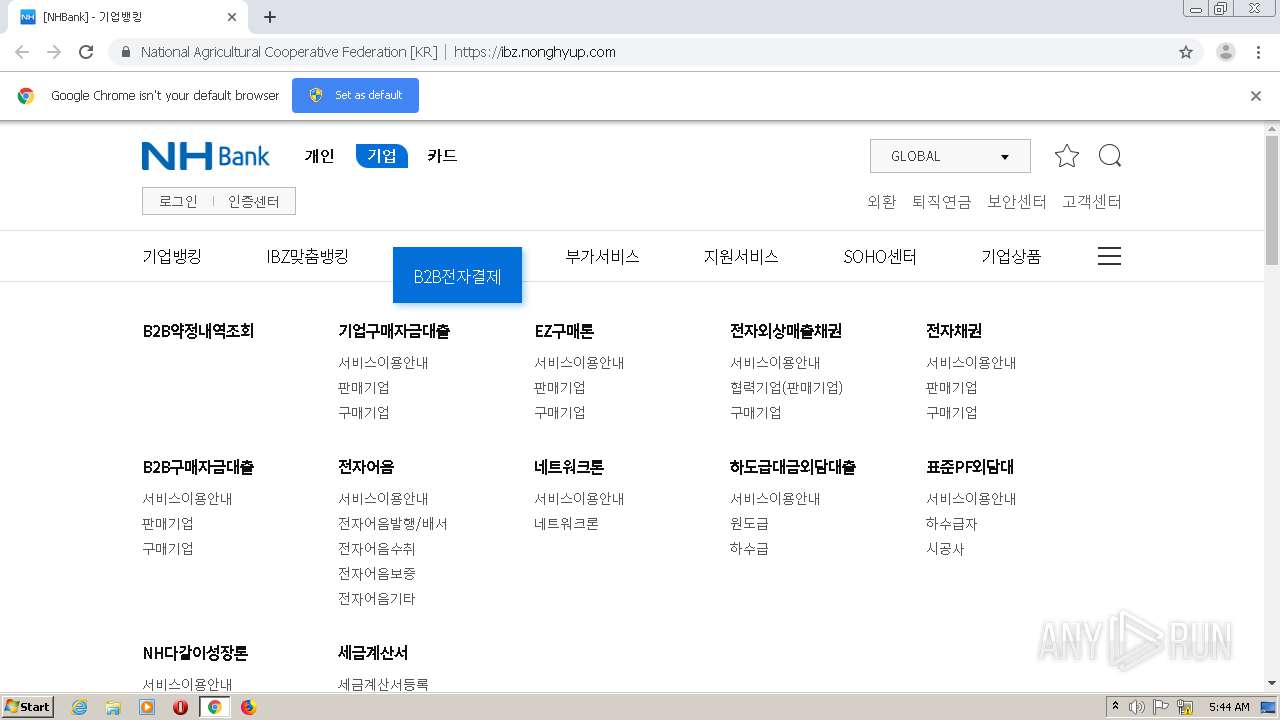
Task: Click the browser address bar URL
Action: (535, 52)
